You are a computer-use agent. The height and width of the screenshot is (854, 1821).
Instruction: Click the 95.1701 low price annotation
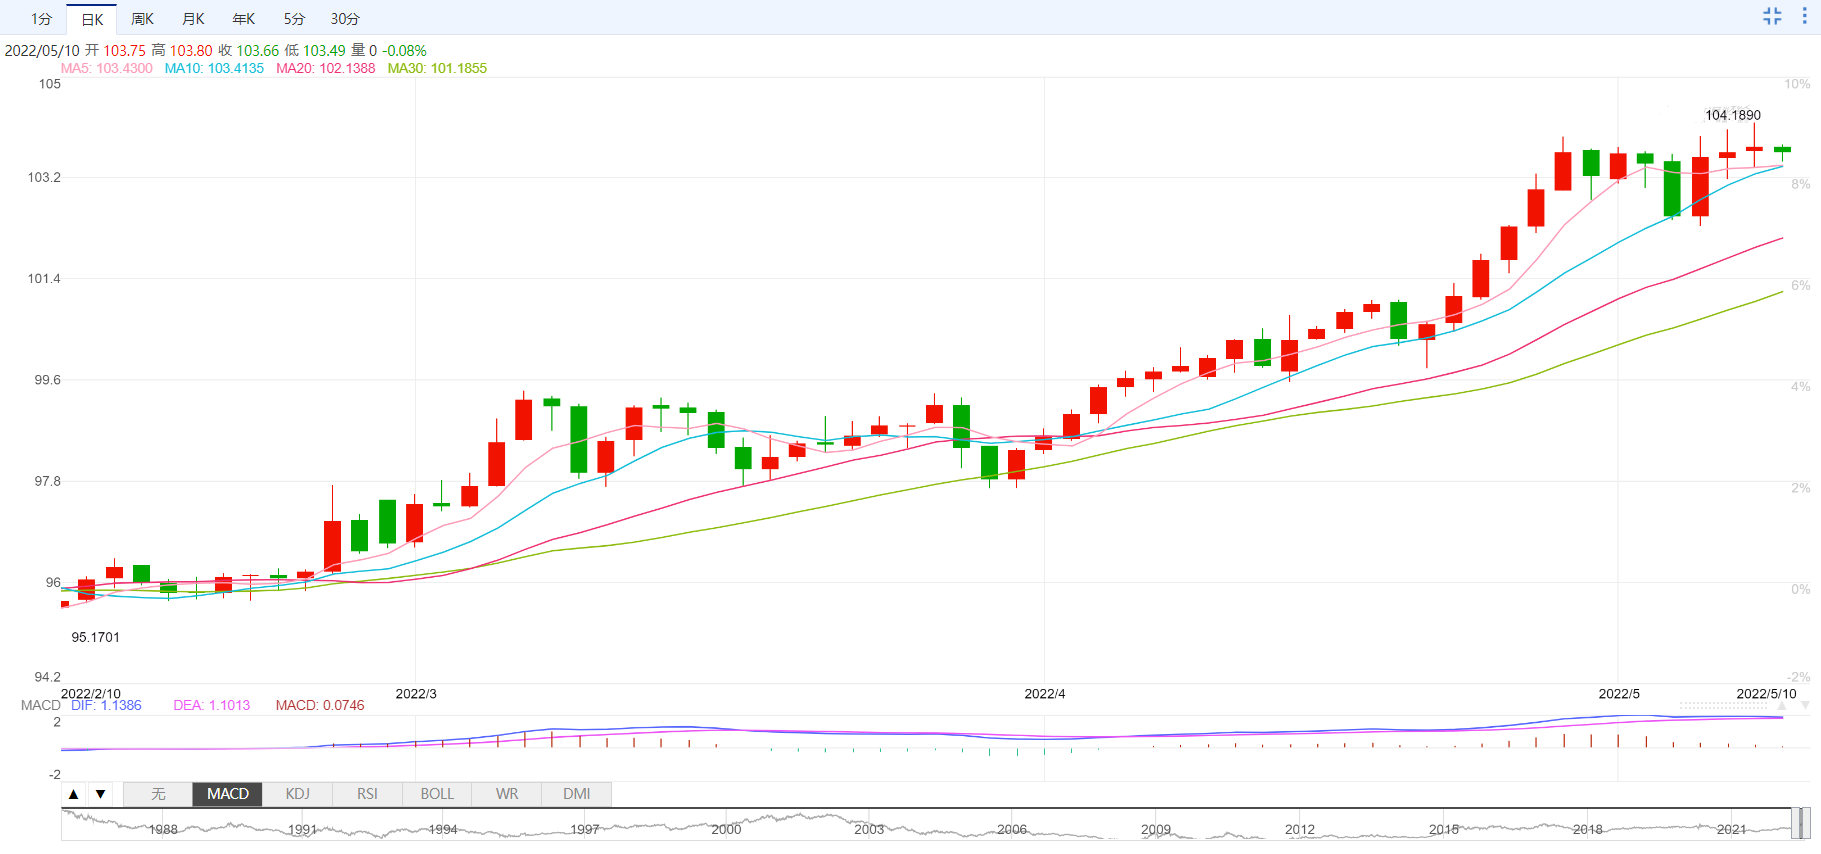pyautogui.click(x=95, y=637)
